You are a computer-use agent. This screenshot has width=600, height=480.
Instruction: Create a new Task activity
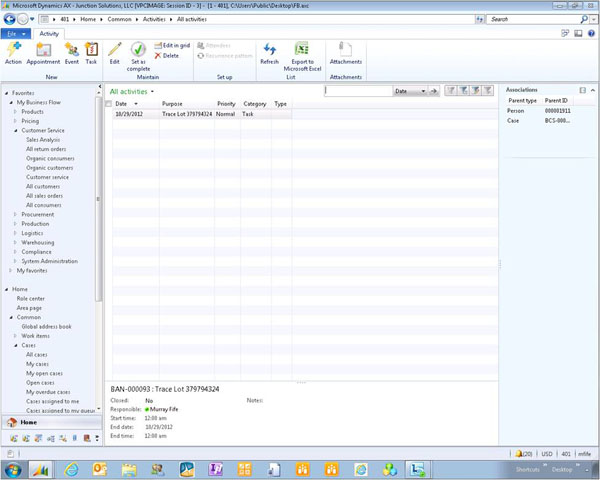point(91,52)
